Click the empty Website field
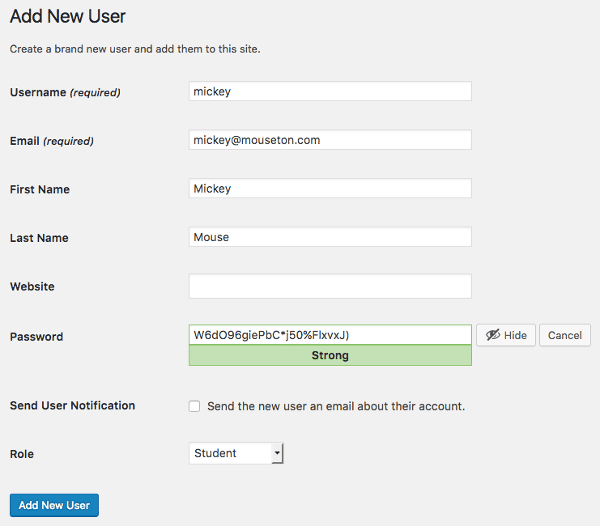The width and height of the screenshot is (600, 526). pyautogui.click(x=330, y=286)
